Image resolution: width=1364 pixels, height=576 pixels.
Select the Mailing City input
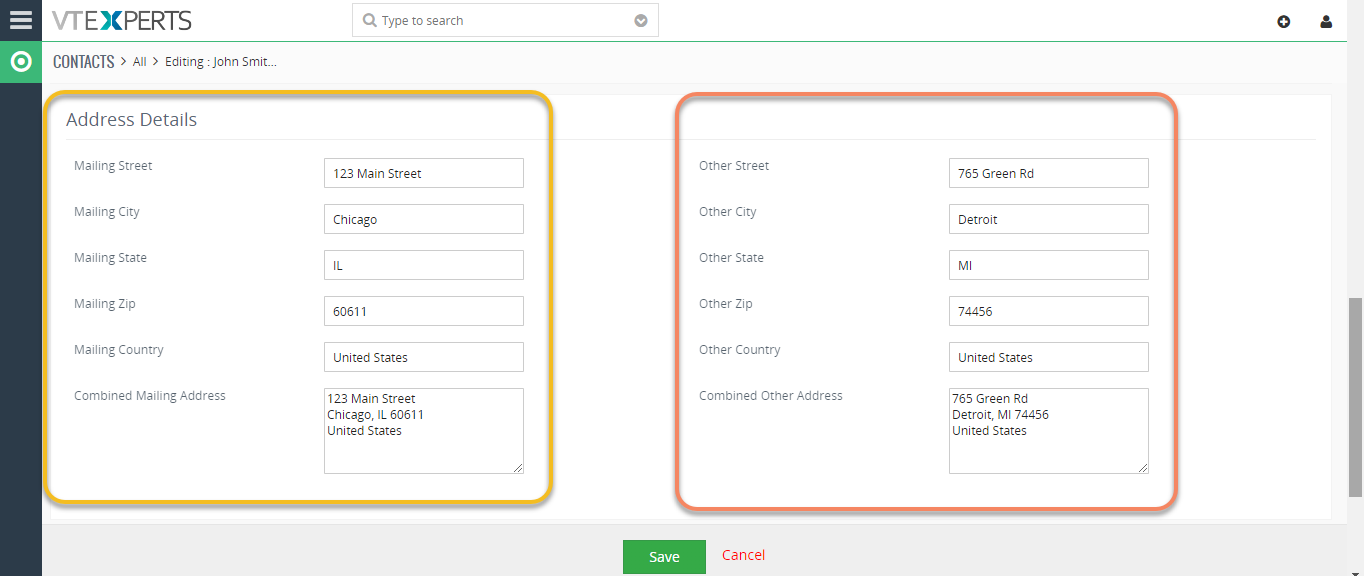(424, 219)
